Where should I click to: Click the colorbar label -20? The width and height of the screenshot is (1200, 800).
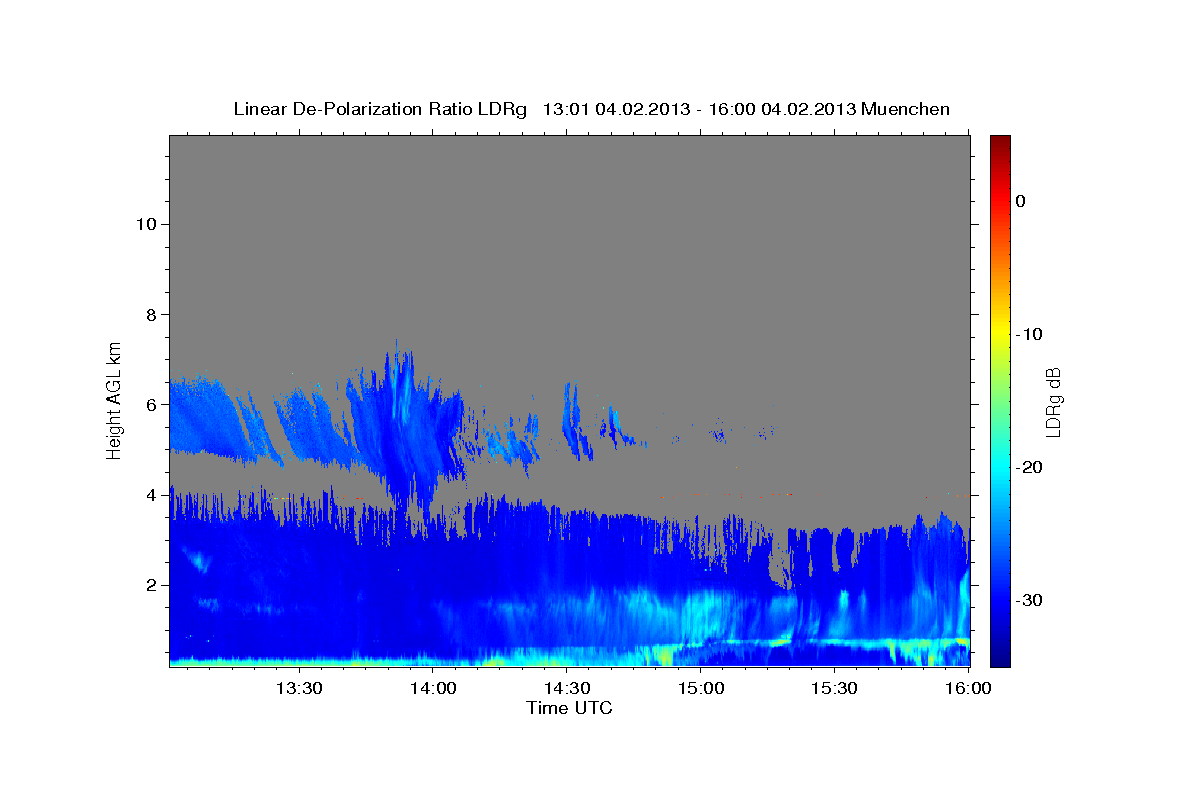click(1029, 467)
